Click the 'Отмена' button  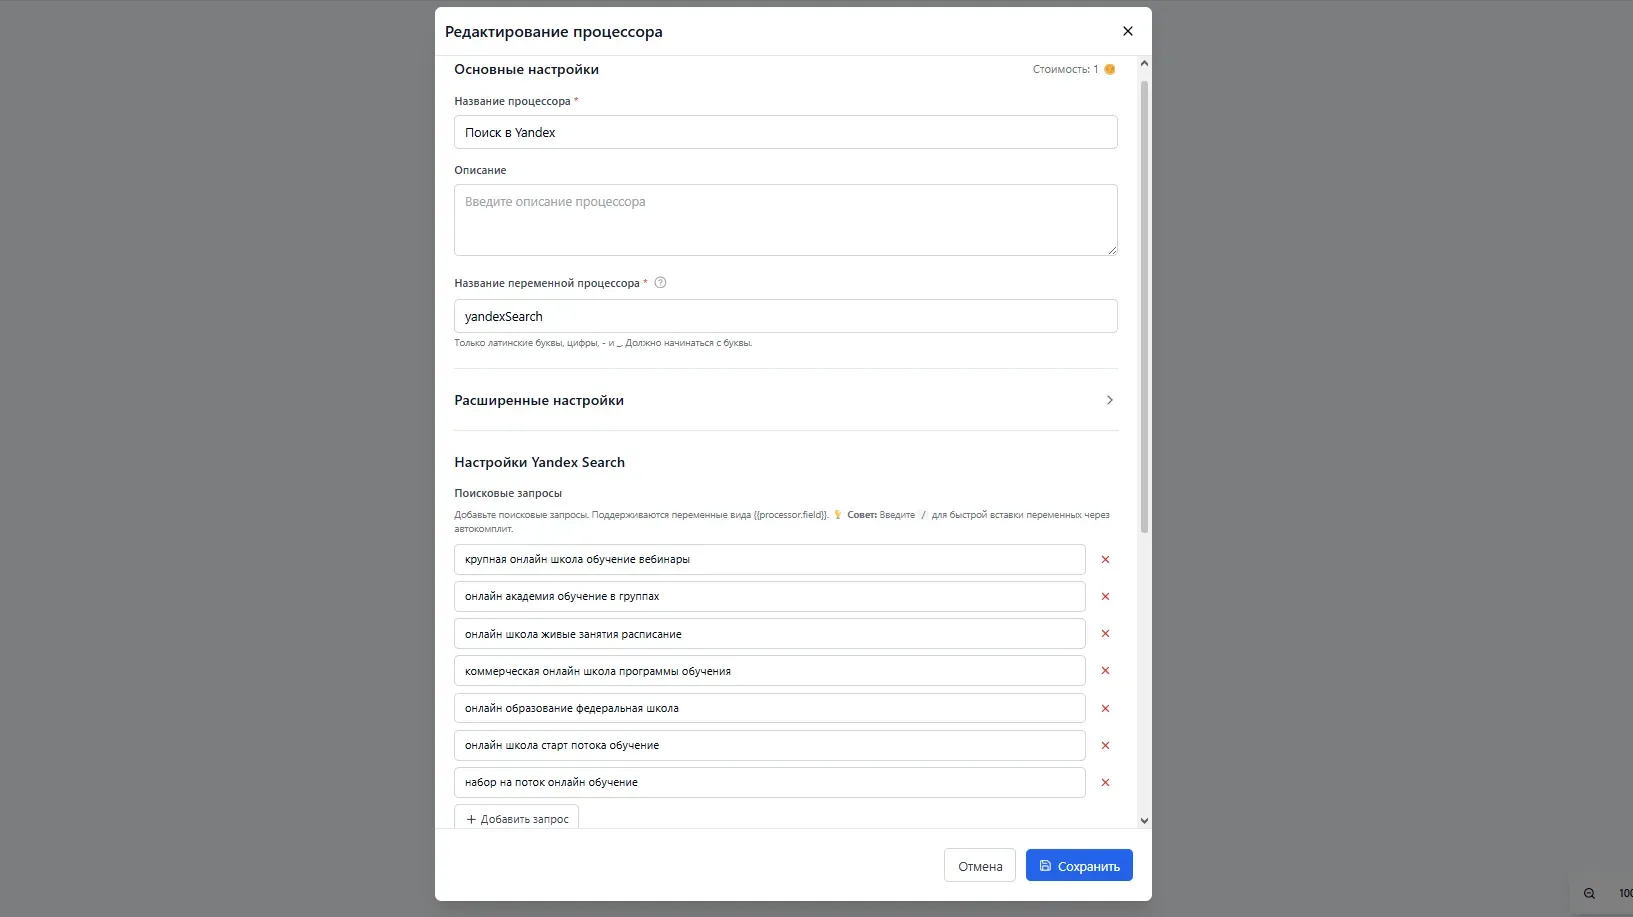click(x=979, y=866)
